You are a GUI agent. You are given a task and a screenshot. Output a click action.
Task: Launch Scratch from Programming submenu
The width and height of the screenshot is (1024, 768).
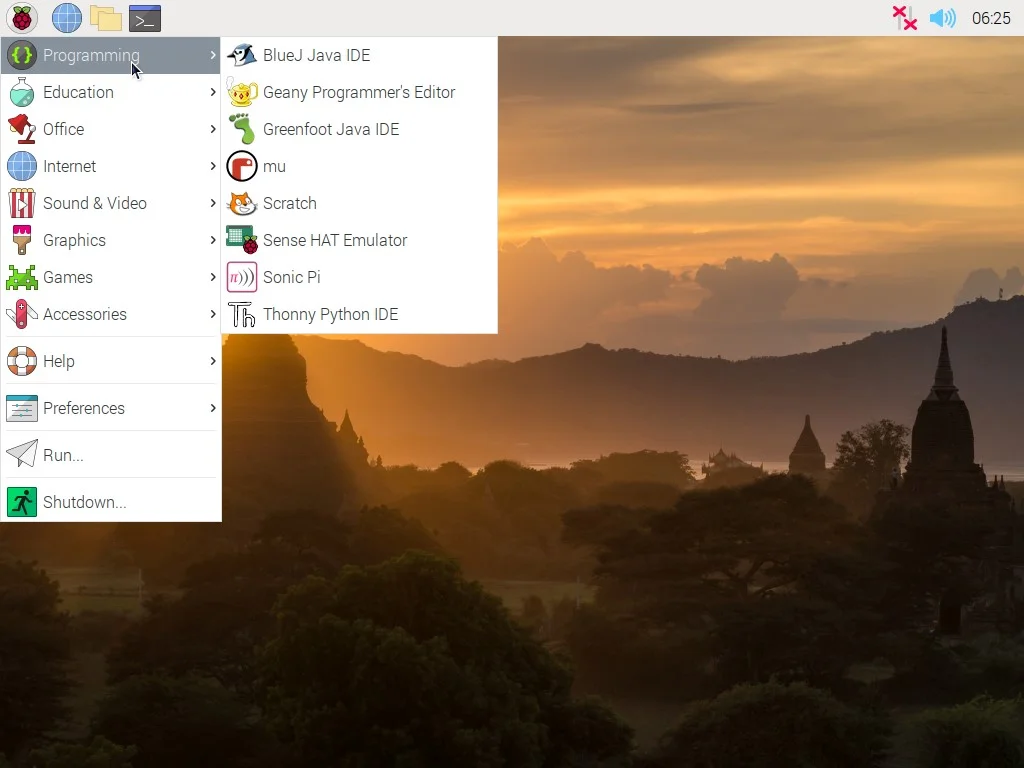(359, 203)
